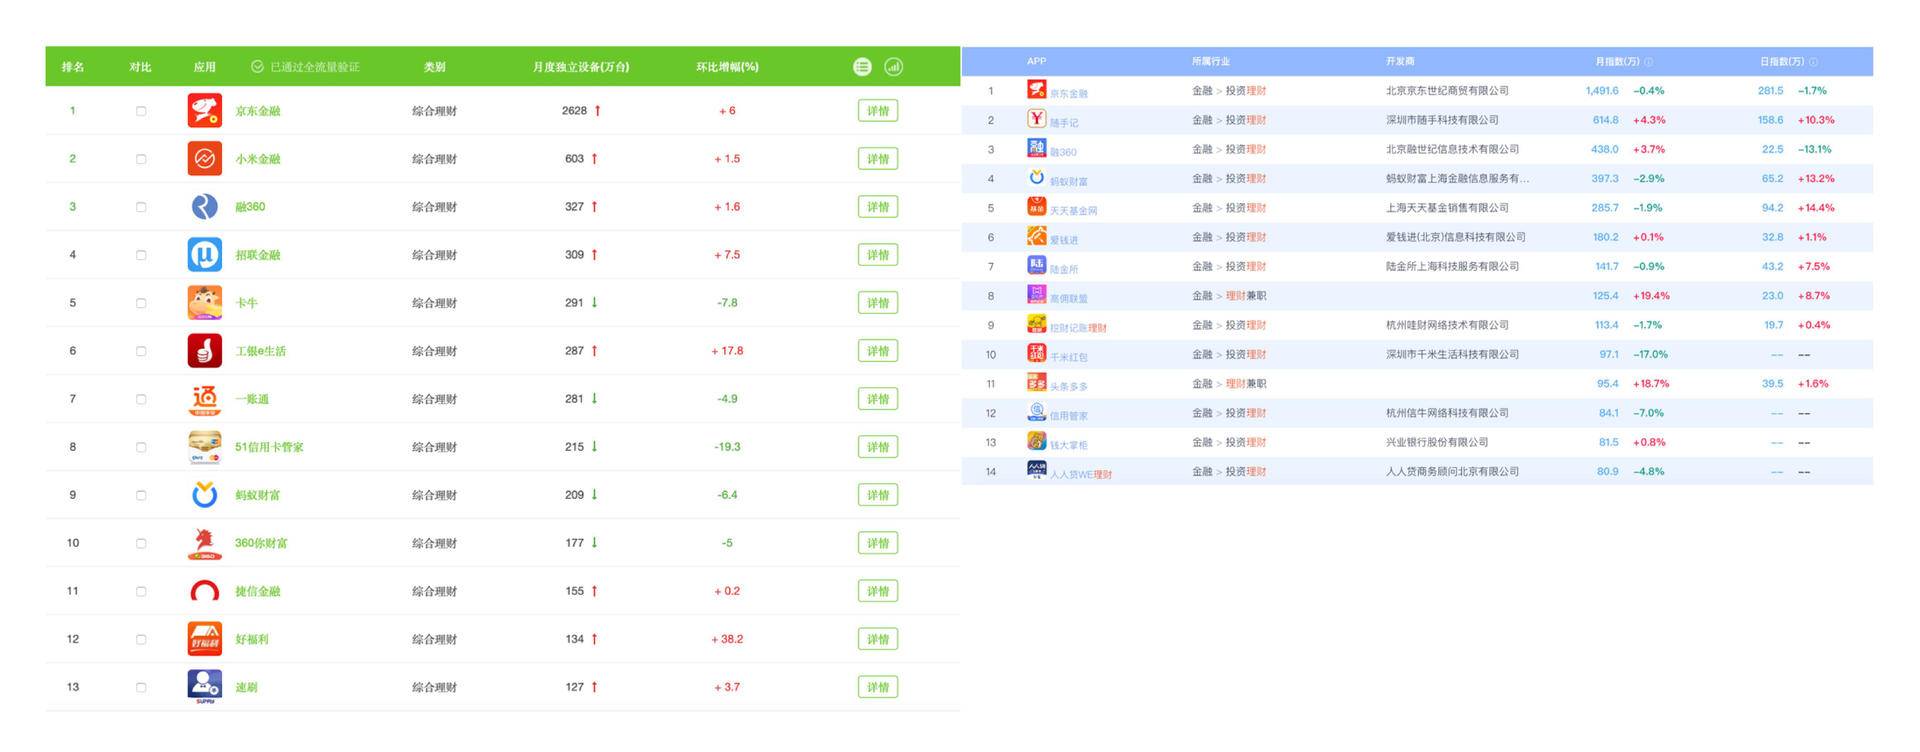Click the 好福利 app icon
This screenshot has height=752, width=1920.
pyautogui.click(x=205, y=639)
